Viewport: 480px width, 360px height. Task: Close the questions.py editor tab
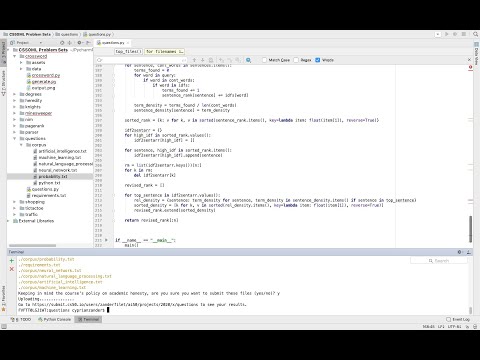[128, 43]
